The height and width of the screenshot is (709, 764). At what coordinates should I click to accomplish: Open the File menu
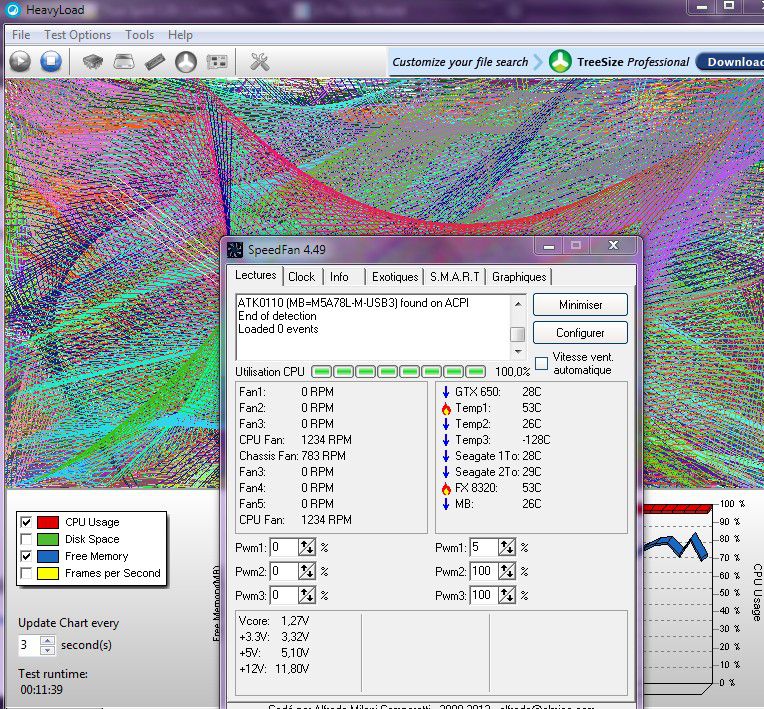(21, 35)
